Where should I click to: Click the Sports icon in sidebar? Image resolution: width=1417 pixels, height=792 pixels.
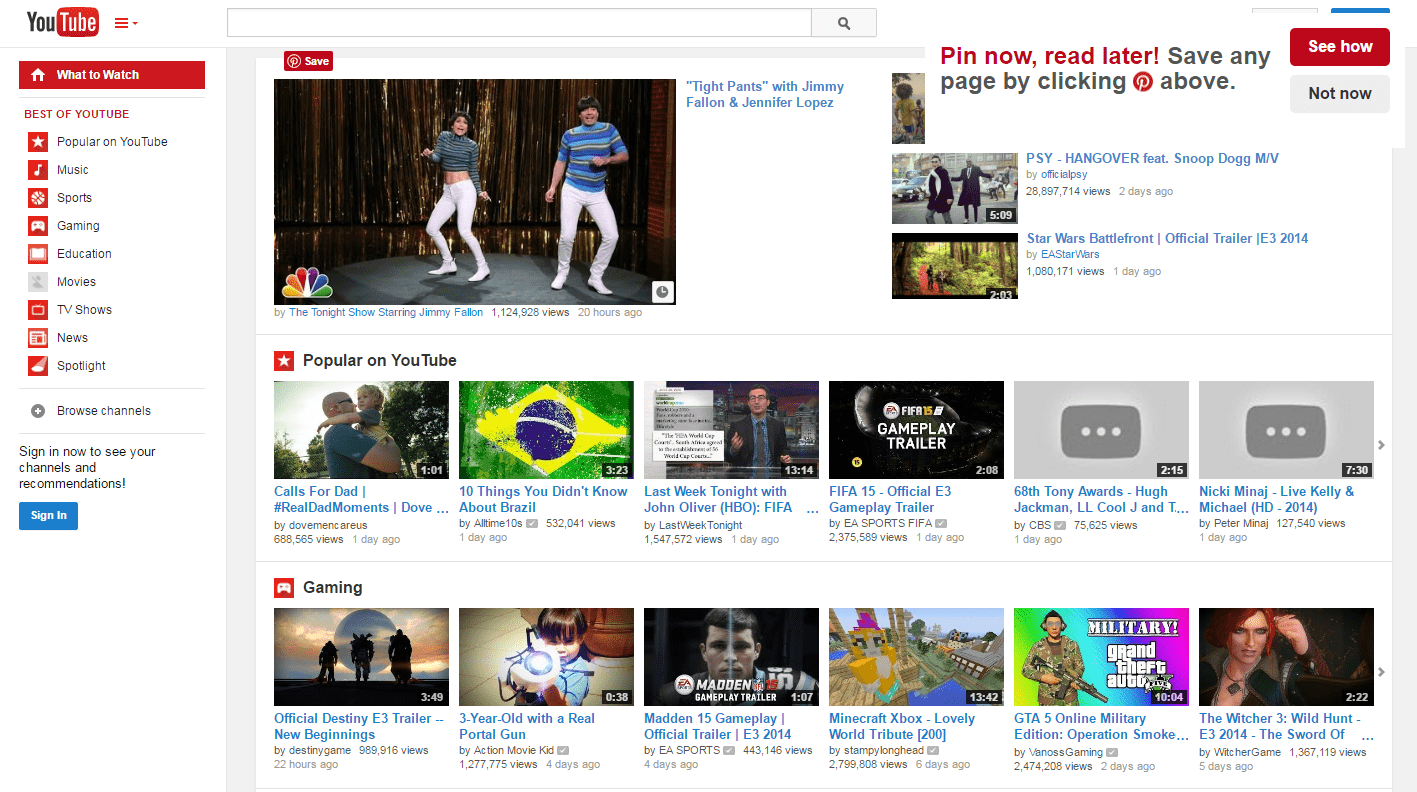[x=38, y=198]
